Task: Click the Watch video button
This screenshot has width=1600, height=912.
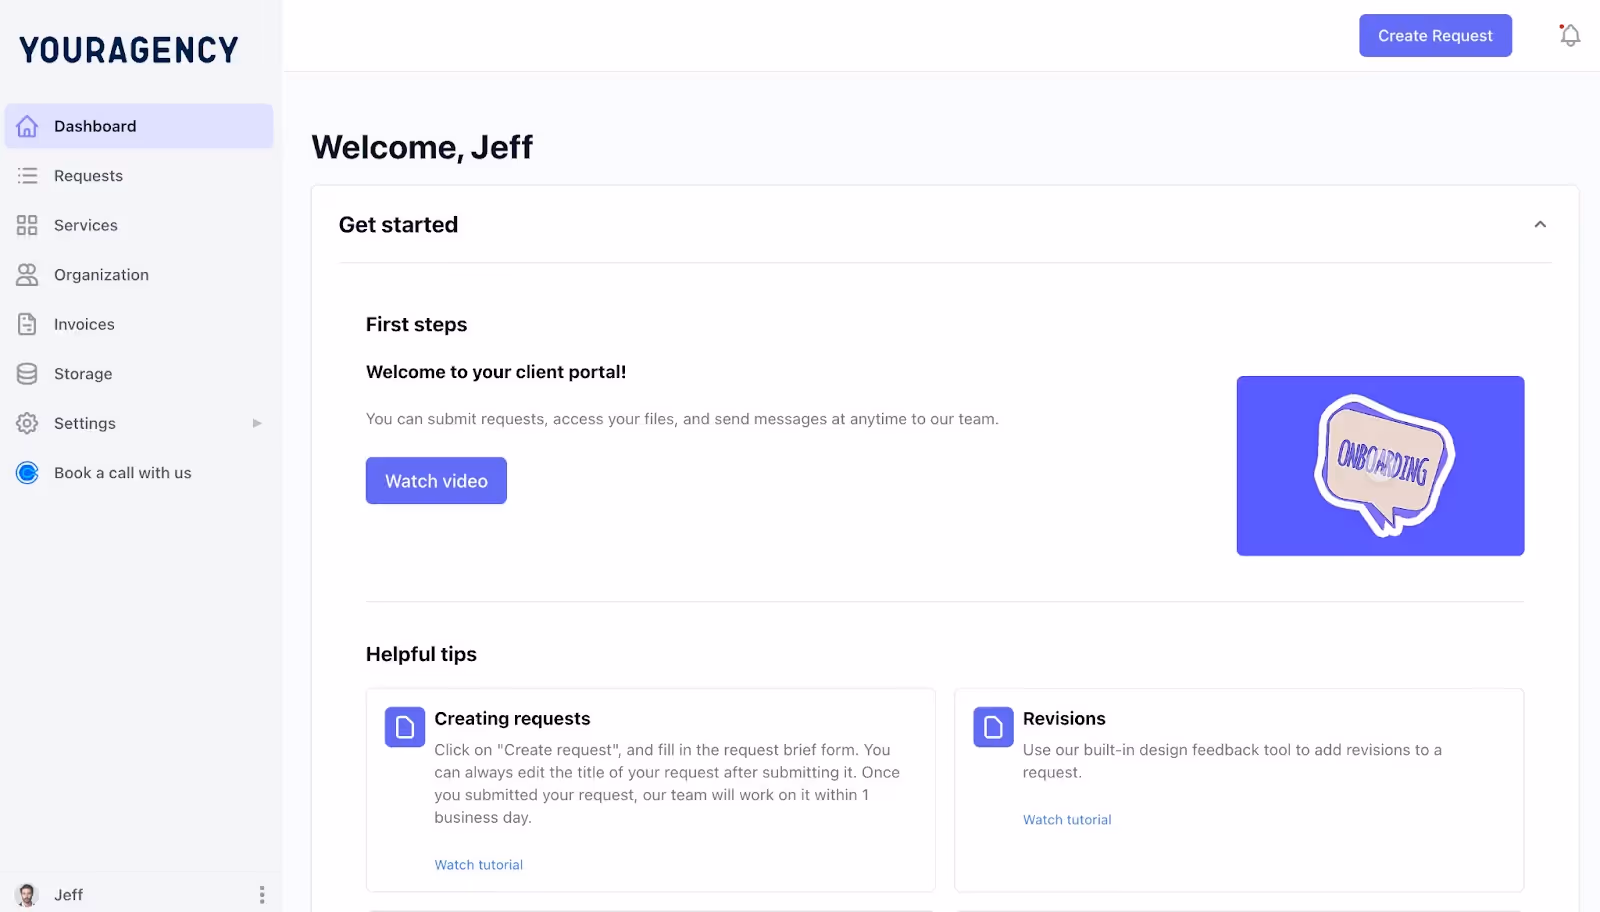Action: pos(436,481)
